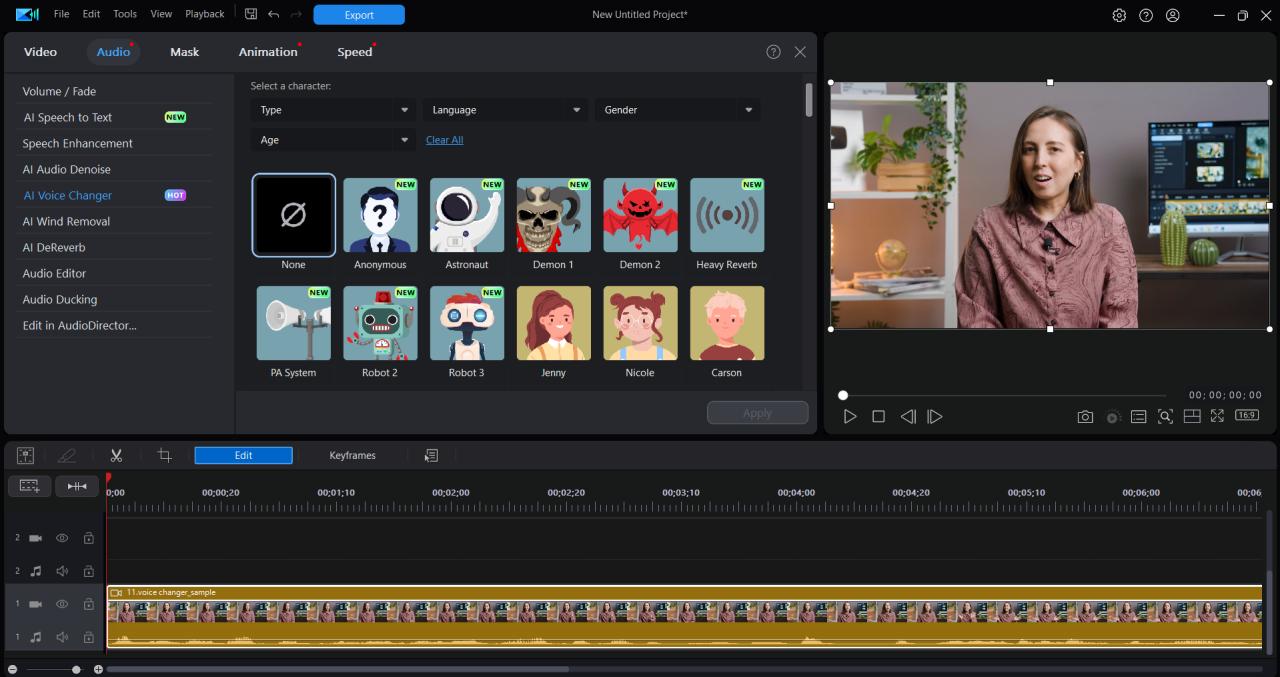Open the multi-view layout icon in preview controls
1280x677 pixels.
pos(1192,416)
